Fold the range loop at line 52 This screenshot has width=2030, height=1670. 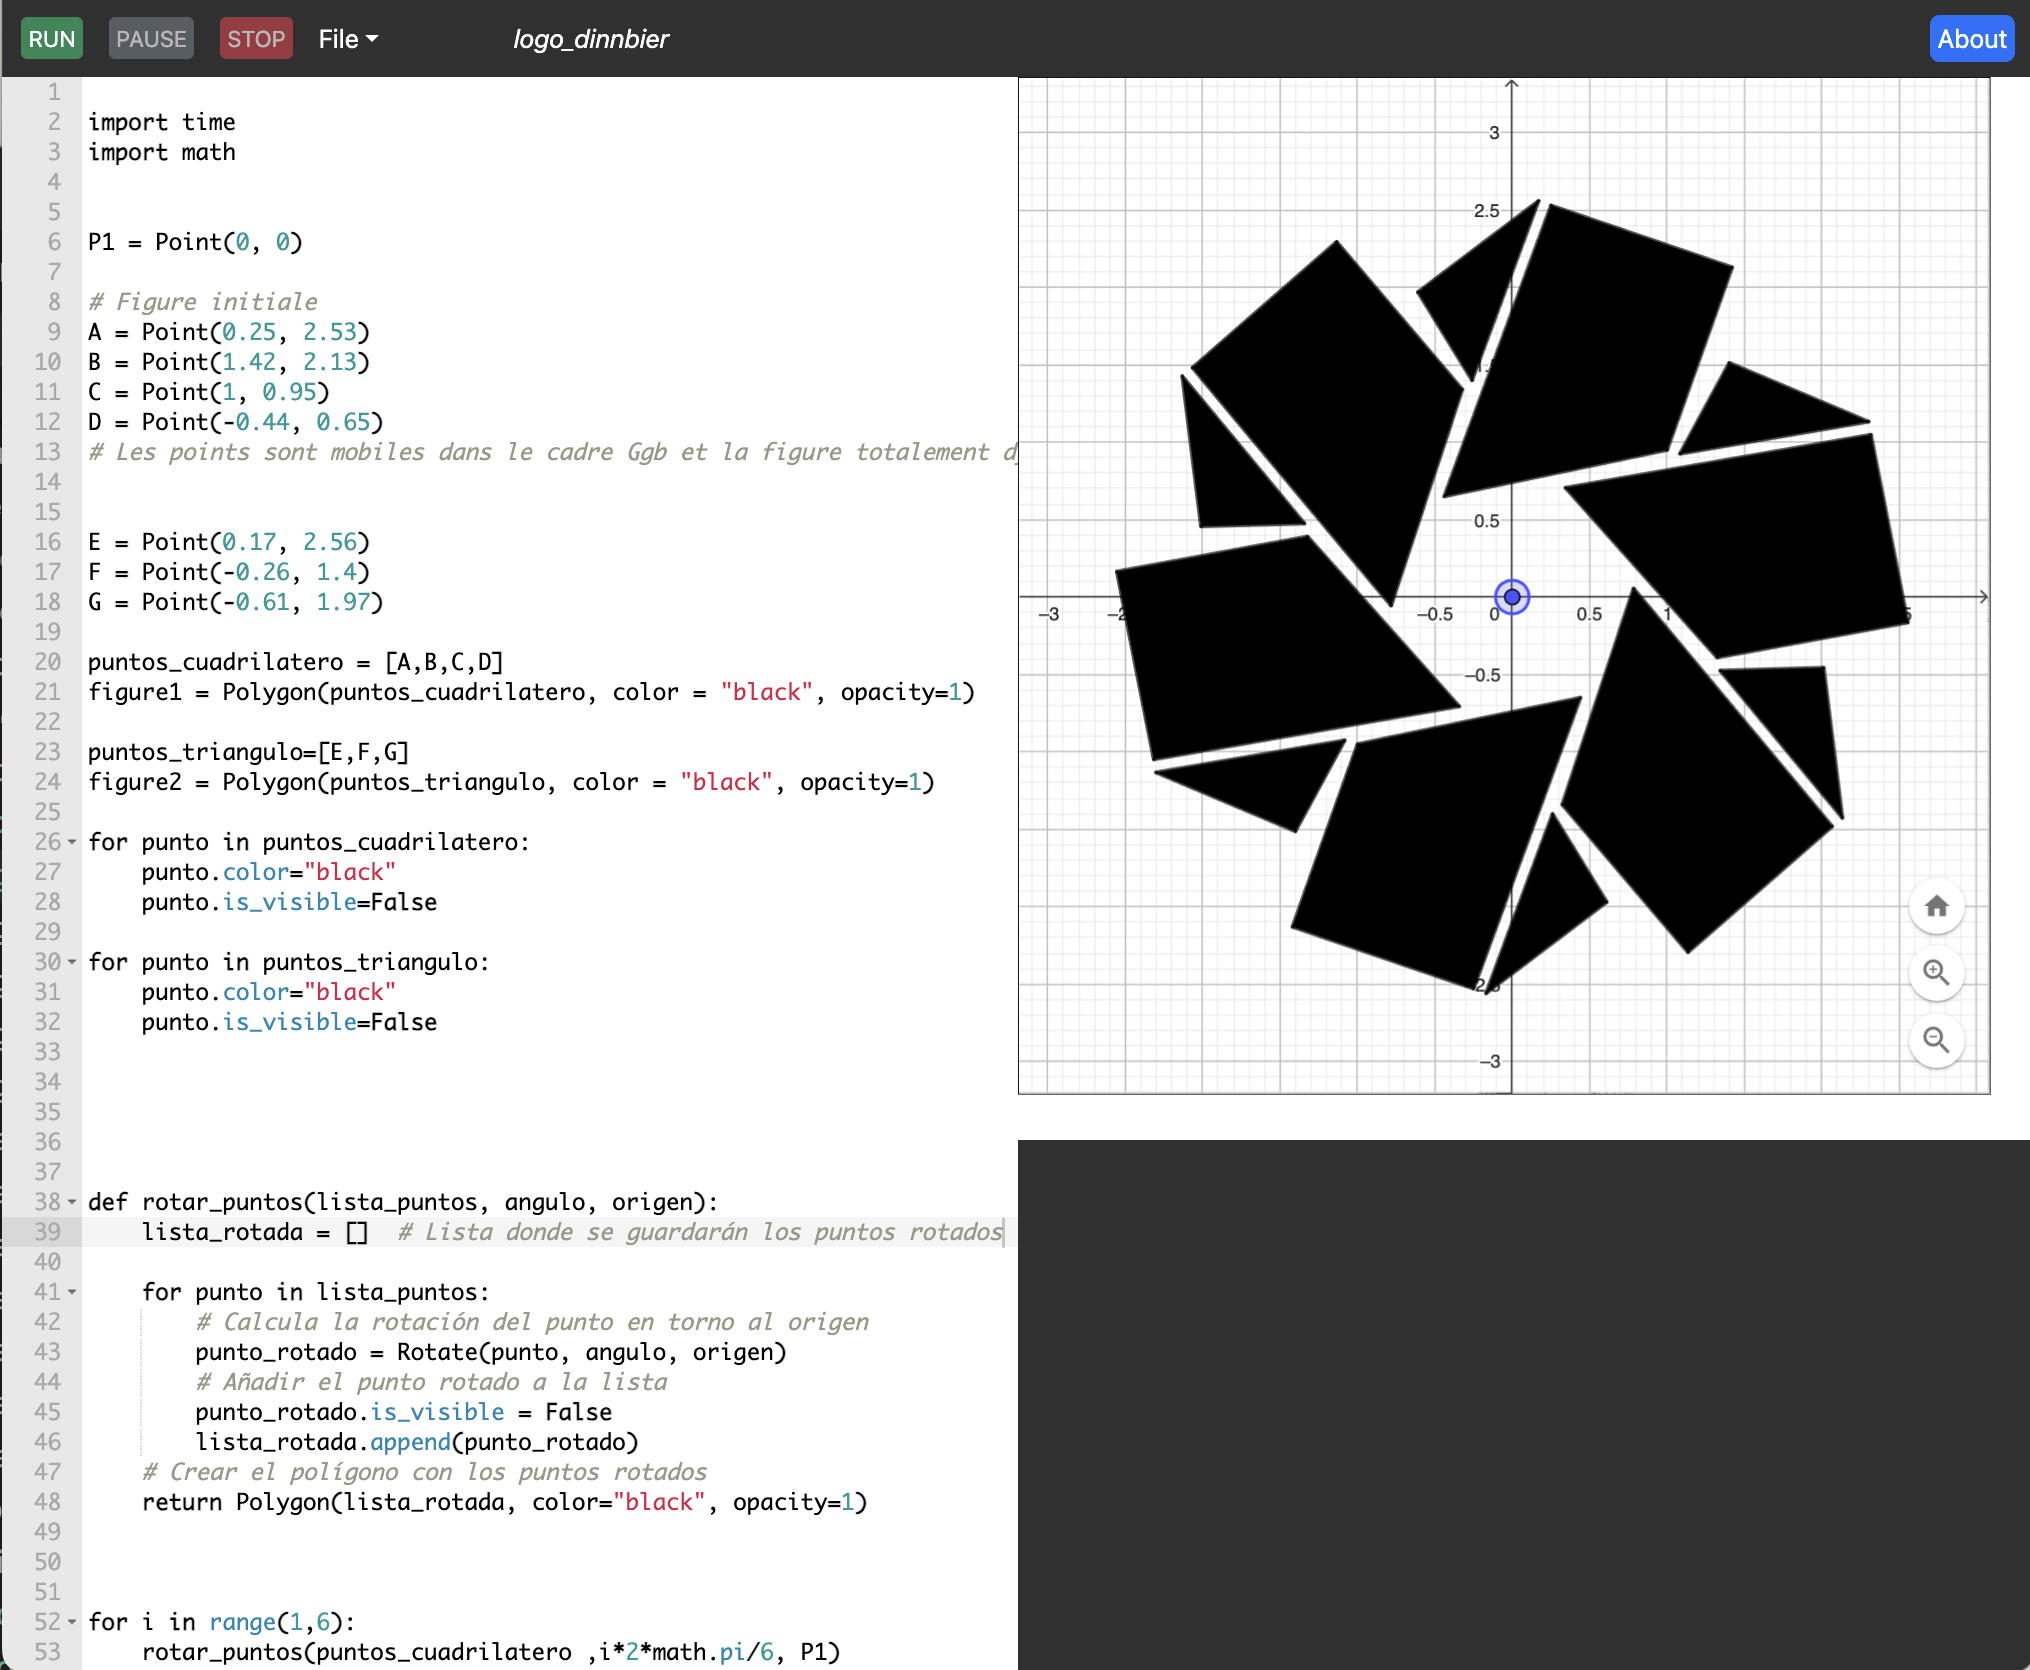[x=72, y=1622]
